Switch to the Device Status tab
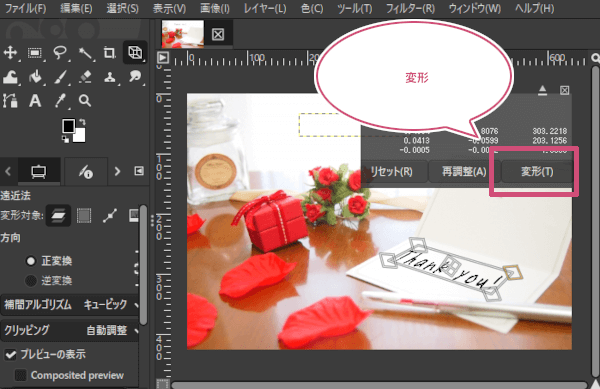 [x=85, y=171]
